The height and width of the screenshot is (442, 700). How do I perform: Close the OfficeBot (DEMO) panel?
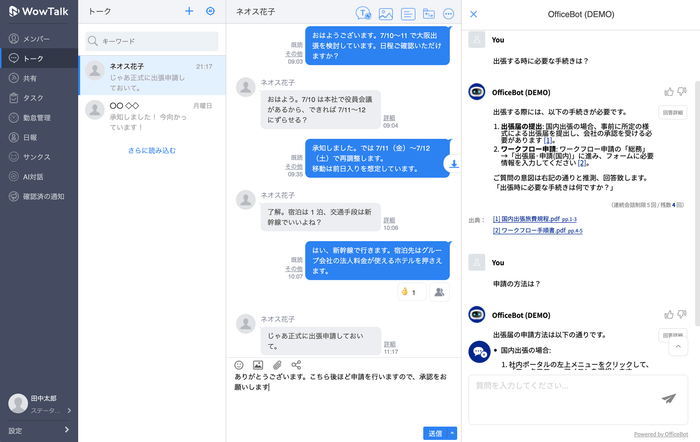474,14
